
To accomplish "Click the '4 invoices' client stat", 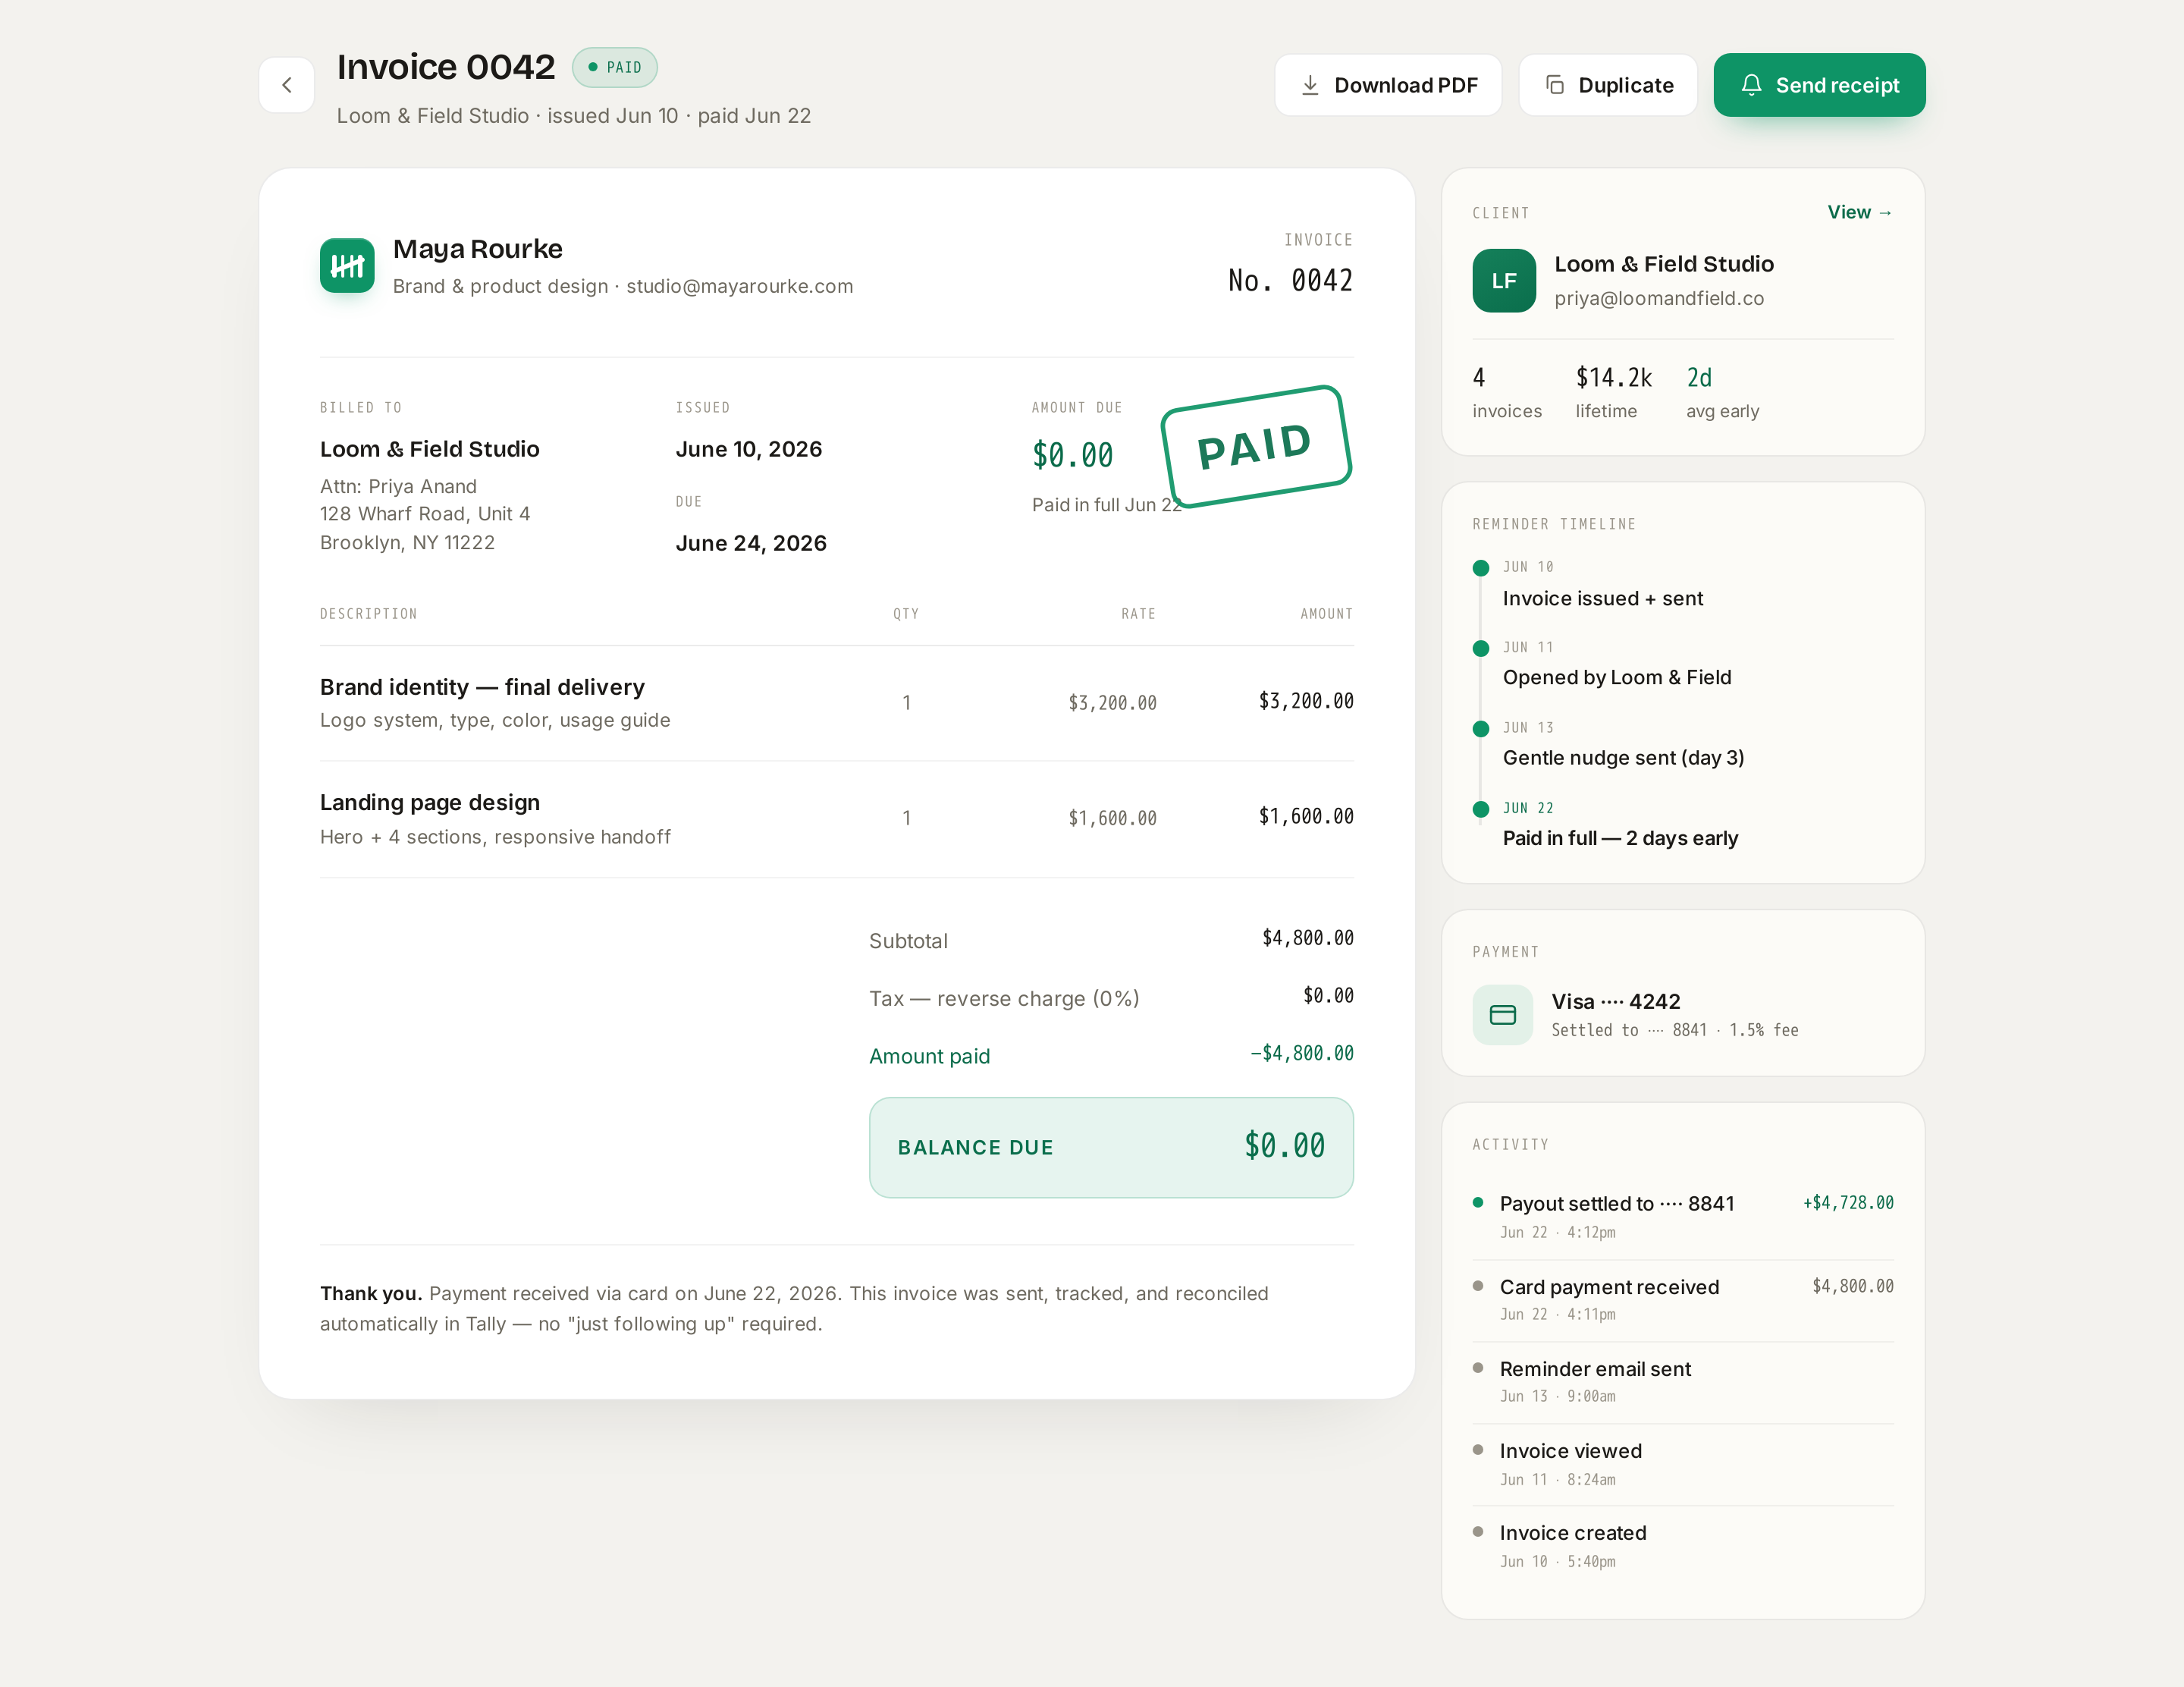I will 1507,392.
